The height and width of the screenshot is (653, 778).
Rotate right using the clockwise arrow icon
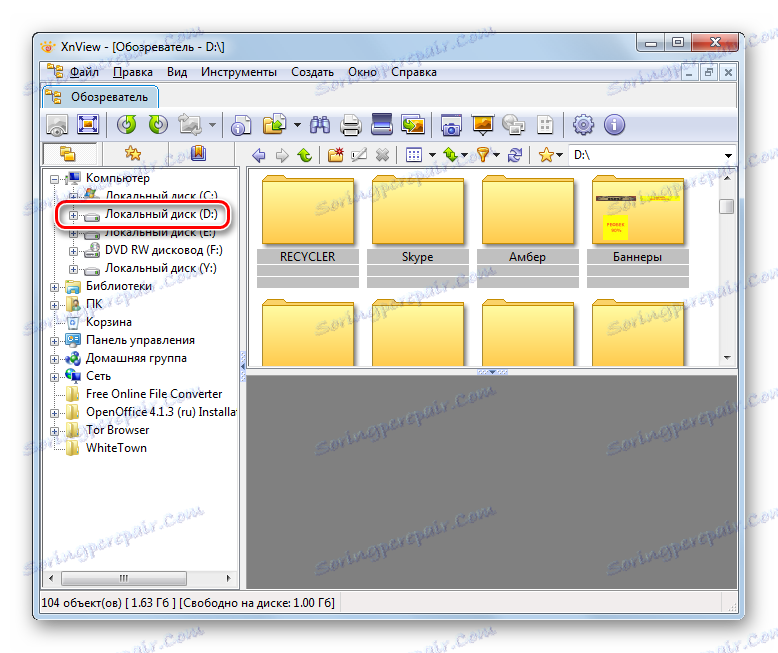[158, 125]
